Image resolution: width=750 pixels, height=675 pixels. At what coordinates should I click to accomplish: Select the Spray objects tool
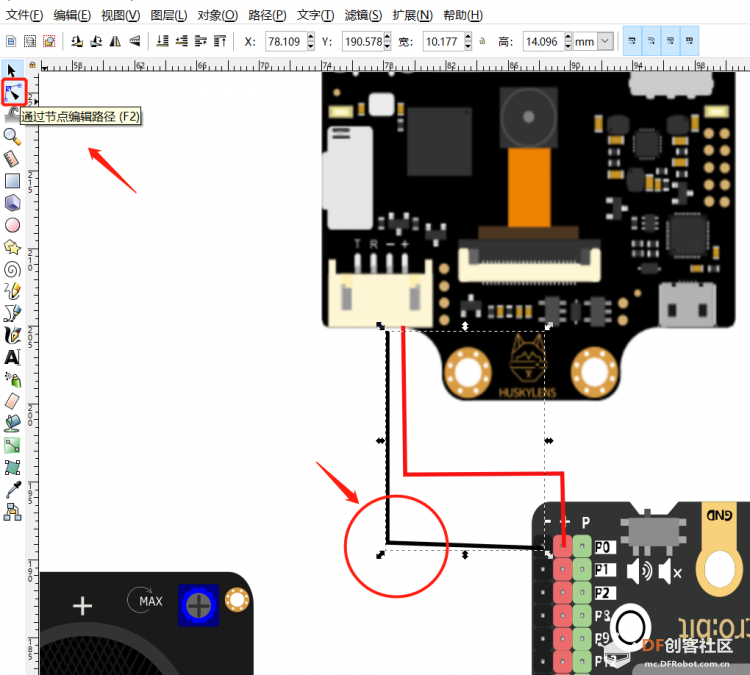[x=12, y=379]
